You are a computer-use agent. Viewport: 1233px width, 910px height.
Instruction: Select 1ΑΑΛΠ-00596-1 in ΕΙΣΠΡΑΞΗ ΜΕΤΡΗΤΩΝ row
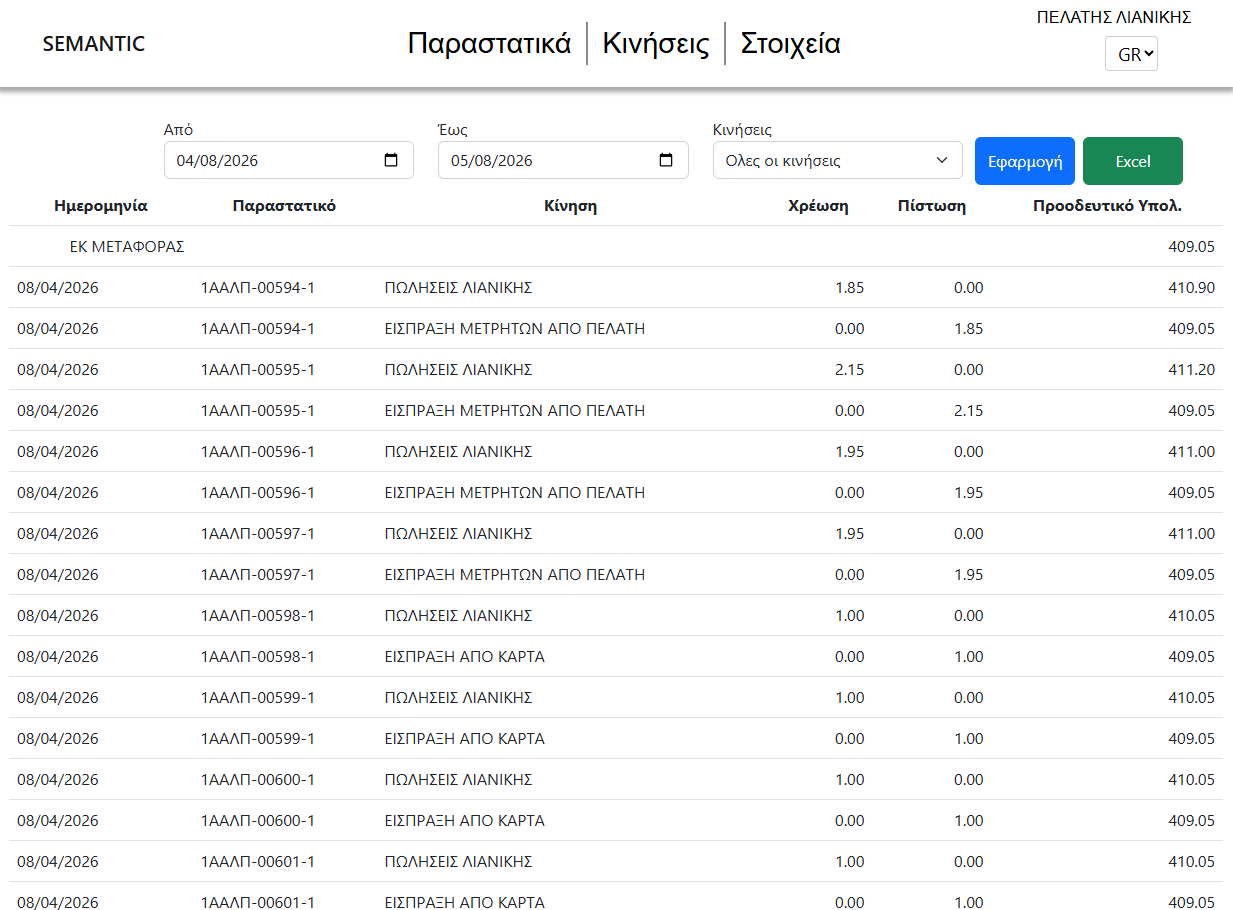coord(258,492)
